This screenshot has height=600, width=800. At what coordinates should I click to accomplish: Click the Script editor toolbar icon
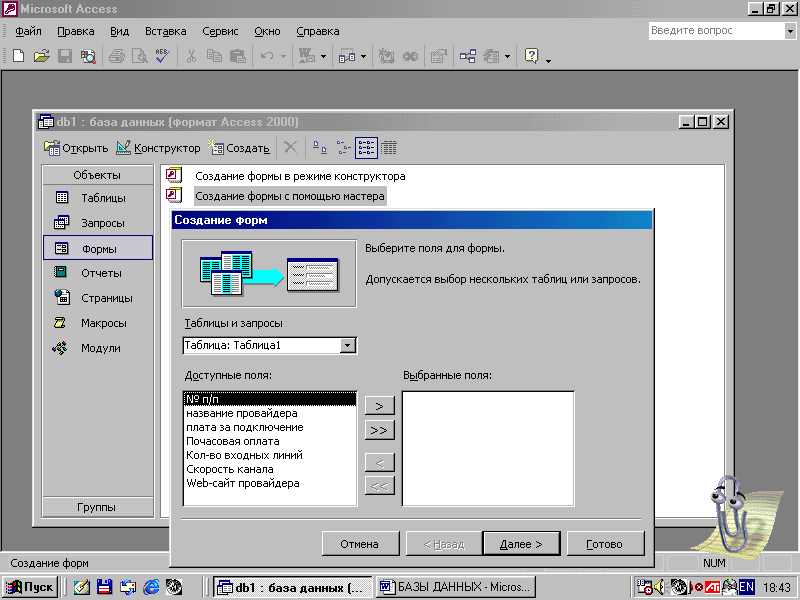coord(410,56)
